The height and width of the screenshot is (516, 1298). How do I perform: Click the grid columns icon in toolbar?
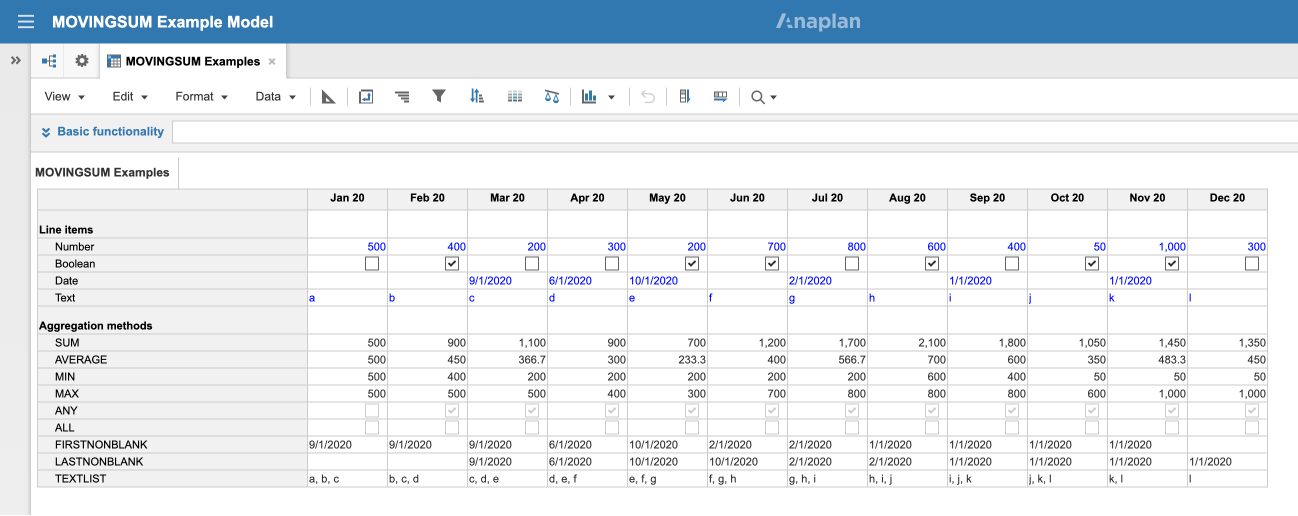point(515,97)
